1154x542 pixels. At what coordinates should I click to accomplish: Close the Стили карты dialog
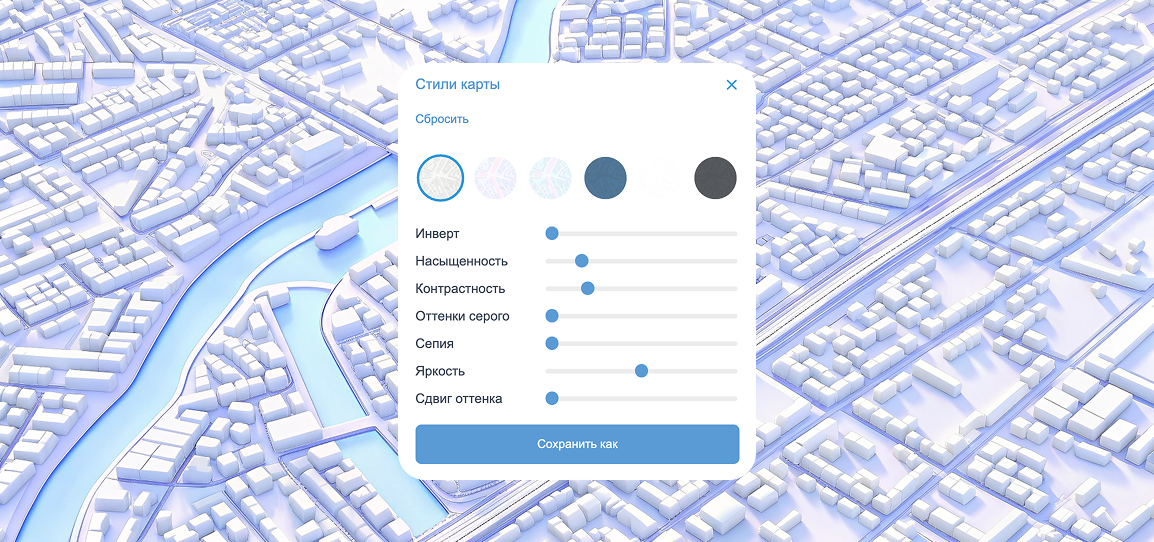731,85
